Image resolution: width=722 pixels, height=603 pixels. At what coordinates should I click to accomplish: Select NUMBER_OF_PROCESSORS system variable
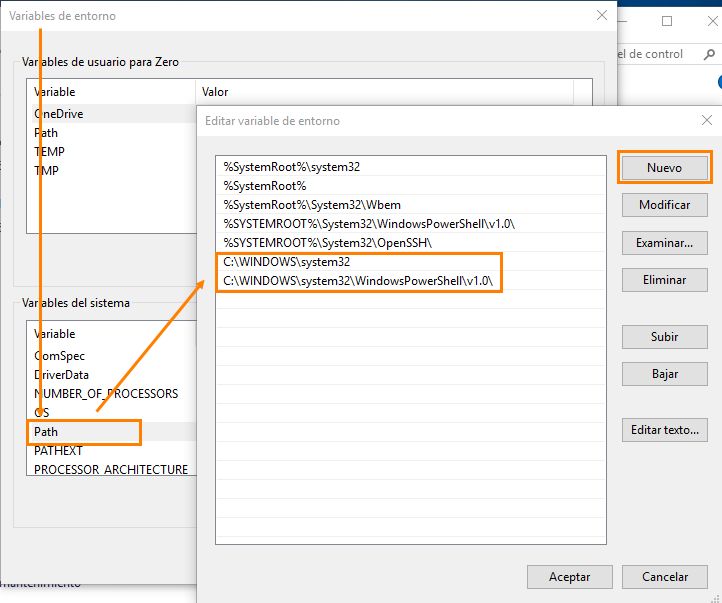[x=112, y=394]
